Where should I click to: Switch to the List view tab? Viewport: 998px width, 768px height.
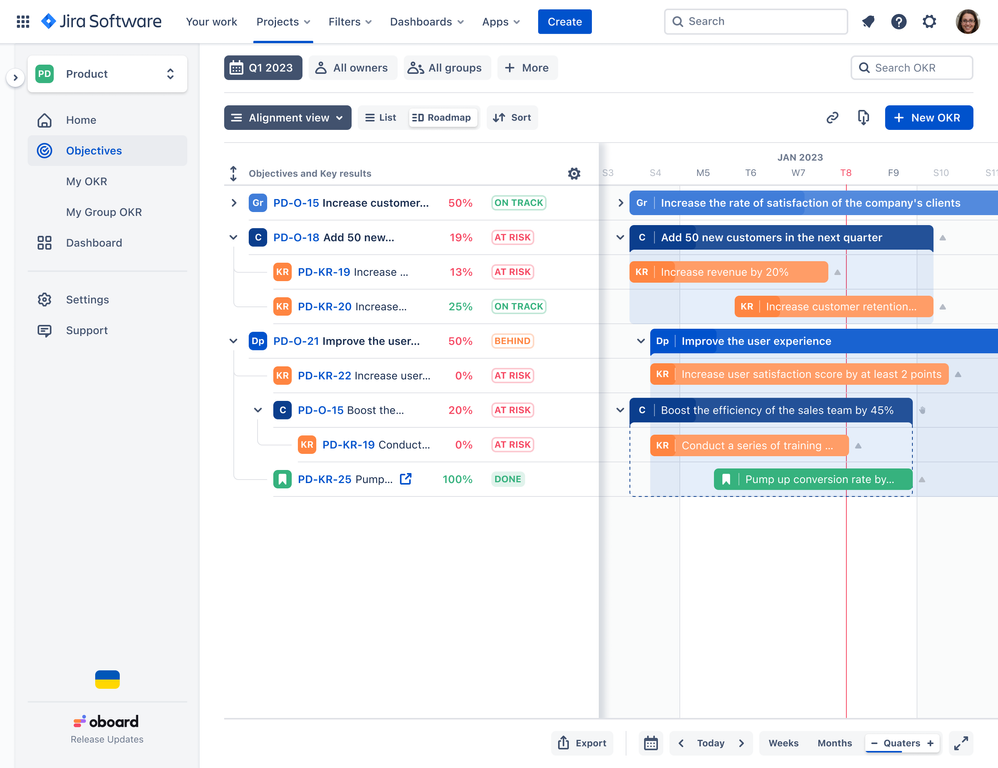click(x=381, y=117)
